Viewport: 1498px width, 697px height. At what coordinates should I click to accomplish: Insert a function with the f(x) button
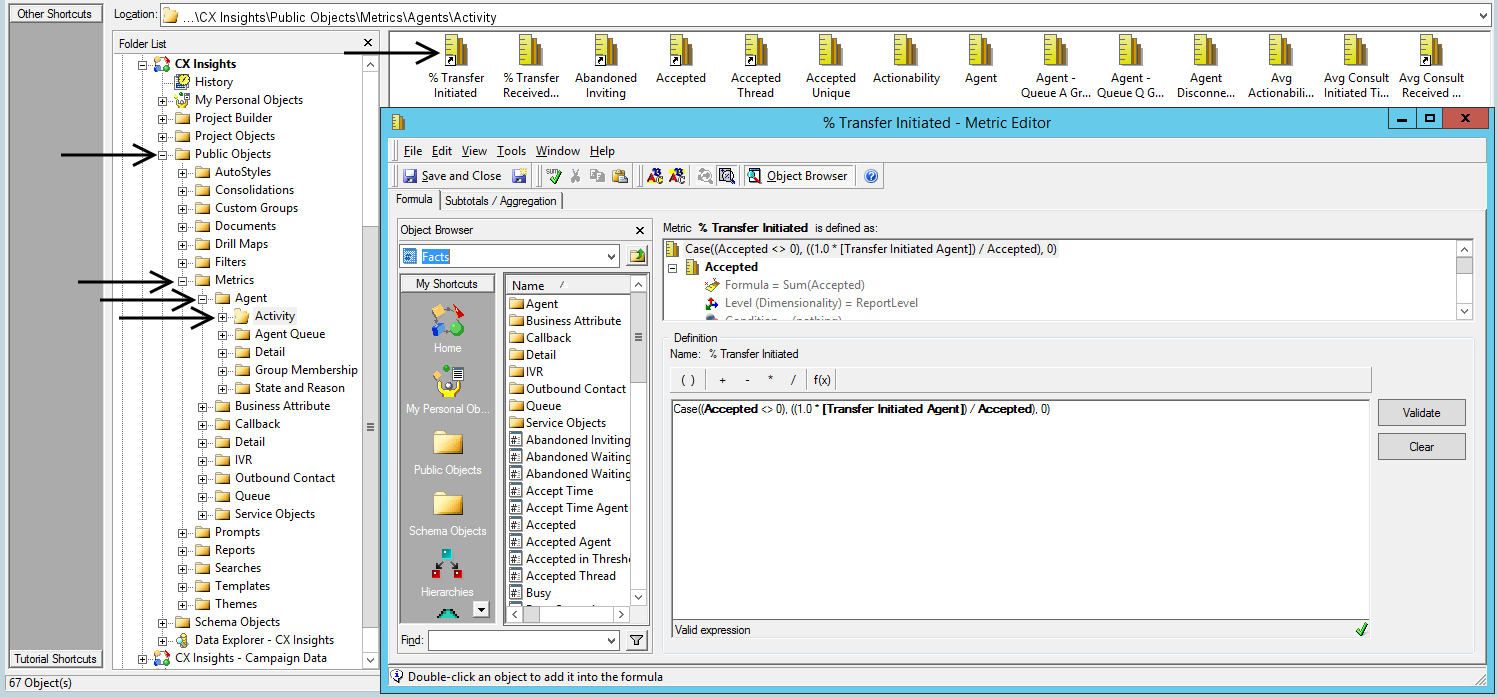coord(821,380)
